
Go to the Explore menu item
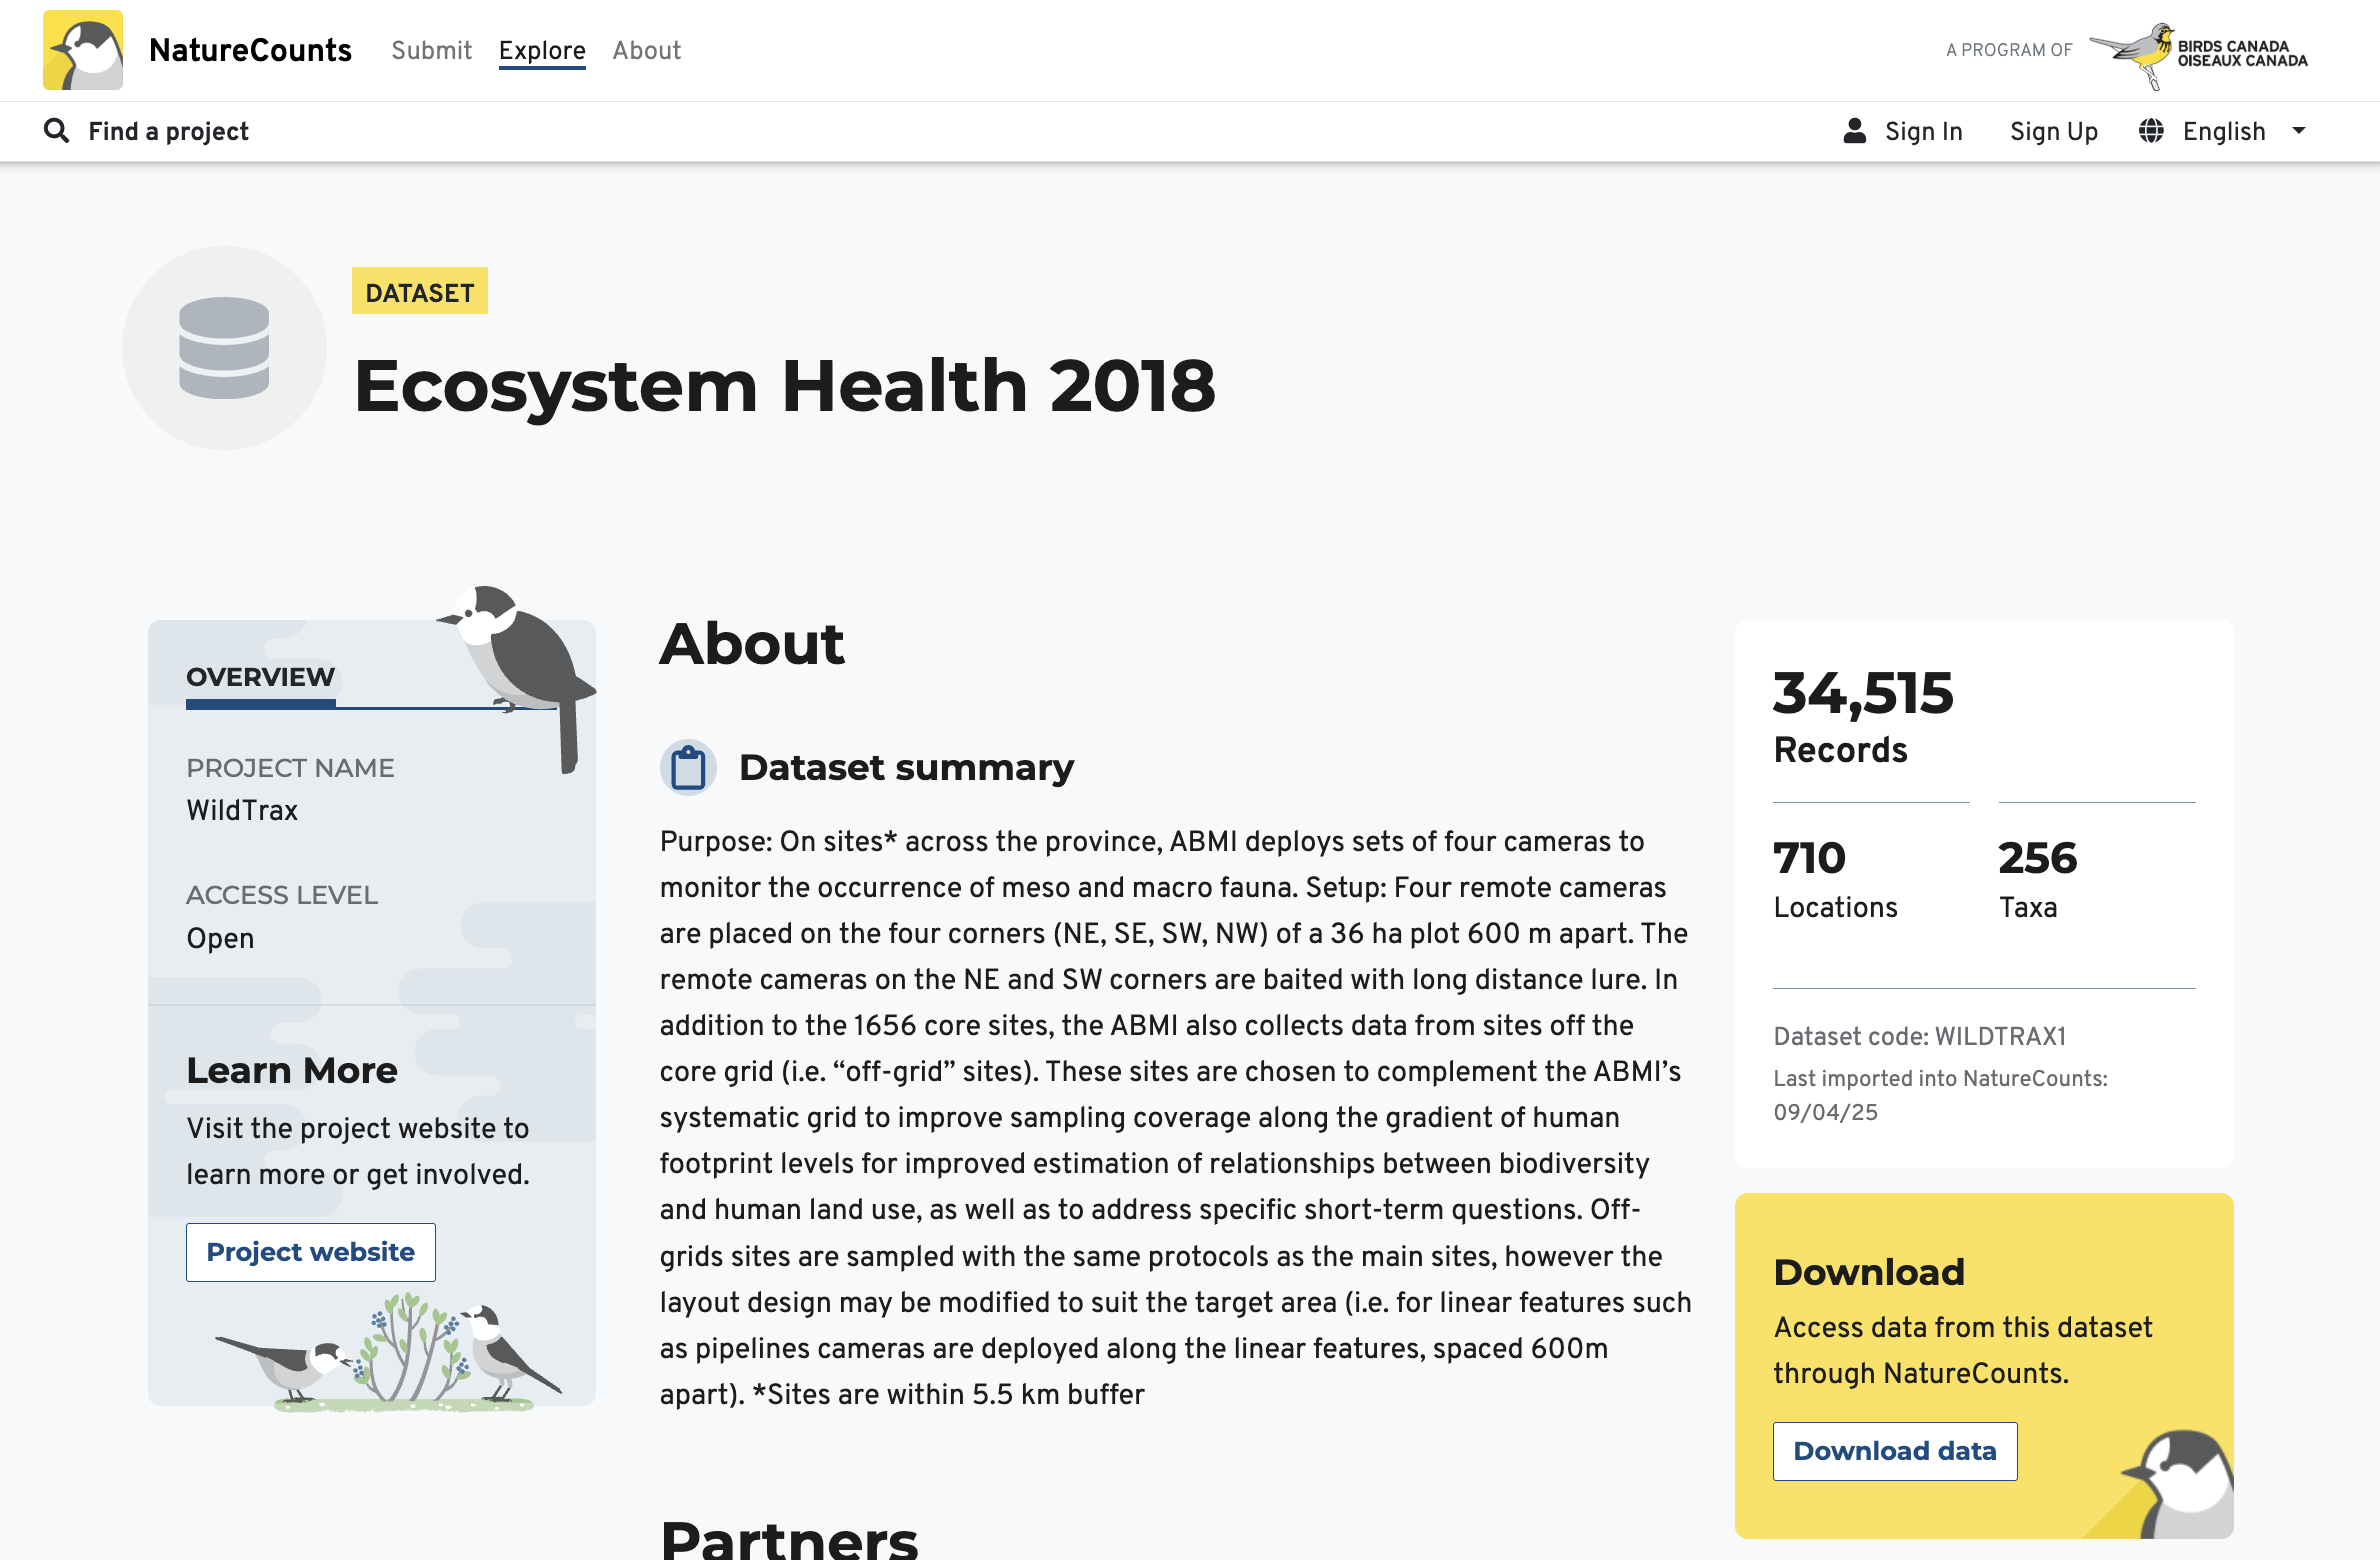[x=542, y=50]
